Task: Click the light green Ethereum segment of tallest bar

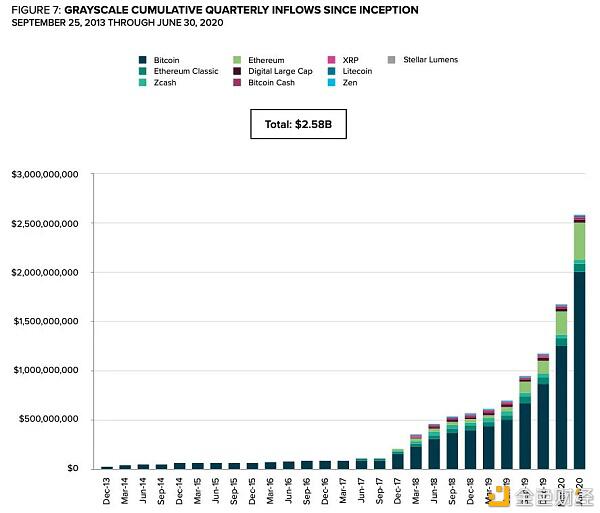Action: click(x=579, y=242)
